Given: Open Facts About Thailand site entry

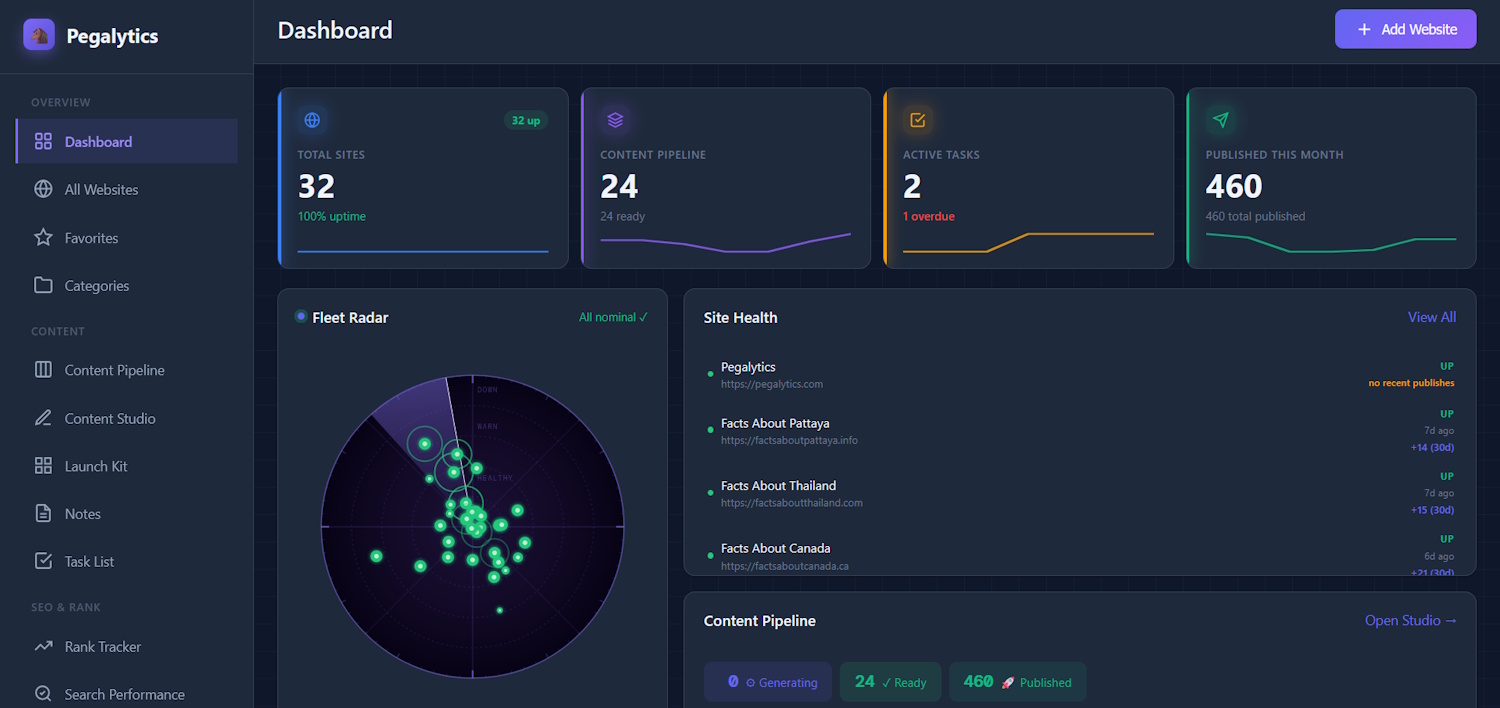Looking at the screenshot, I should pos(1080,493).
